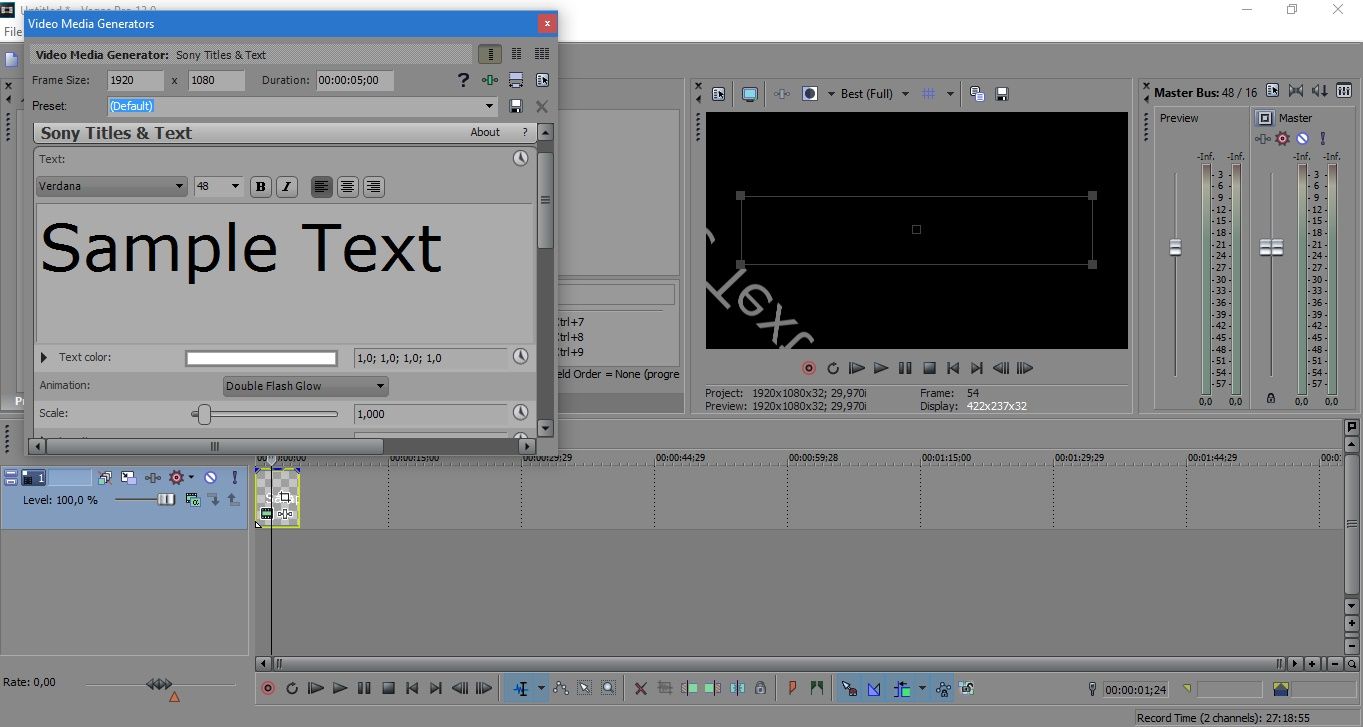Click Play in Video Preview transport
This screenshot has height=727, width=1363.
pyautogui.click(x=881, y=368)
